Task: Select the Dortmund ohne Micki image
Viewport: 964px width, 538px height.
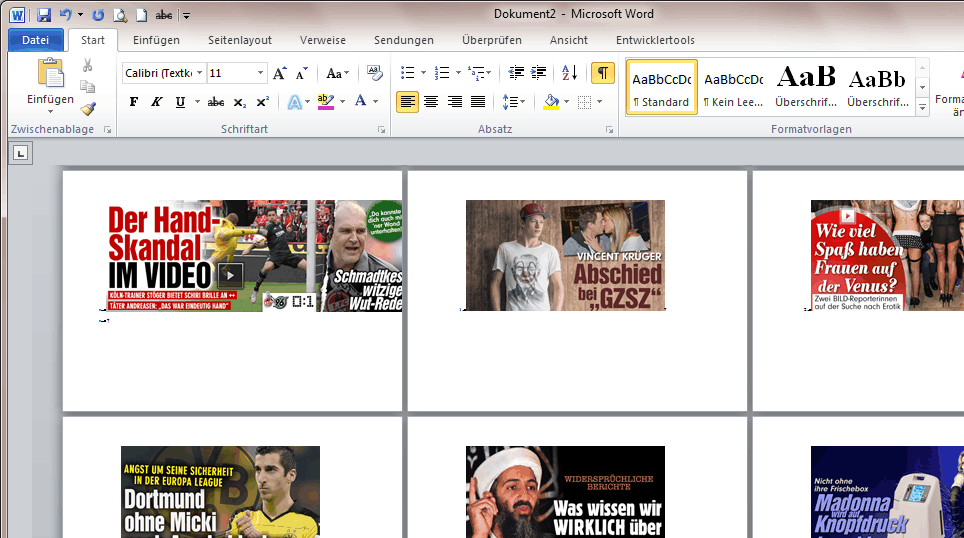Action: pyautogui.click(x=220, y=492)
